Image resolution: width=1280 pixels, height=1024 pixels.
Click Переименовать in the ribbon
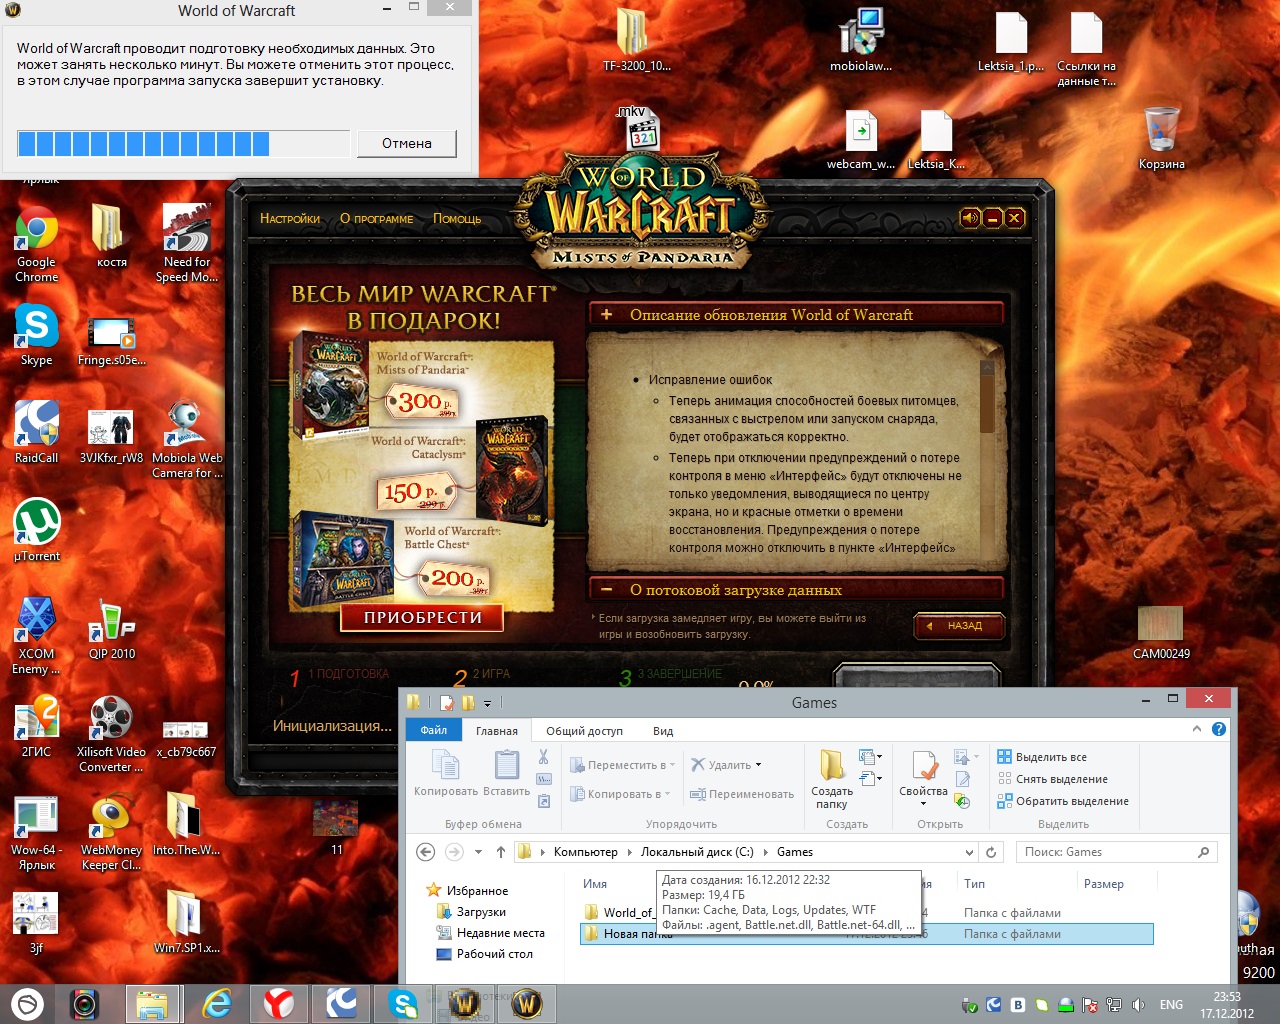tap(742, 794)
